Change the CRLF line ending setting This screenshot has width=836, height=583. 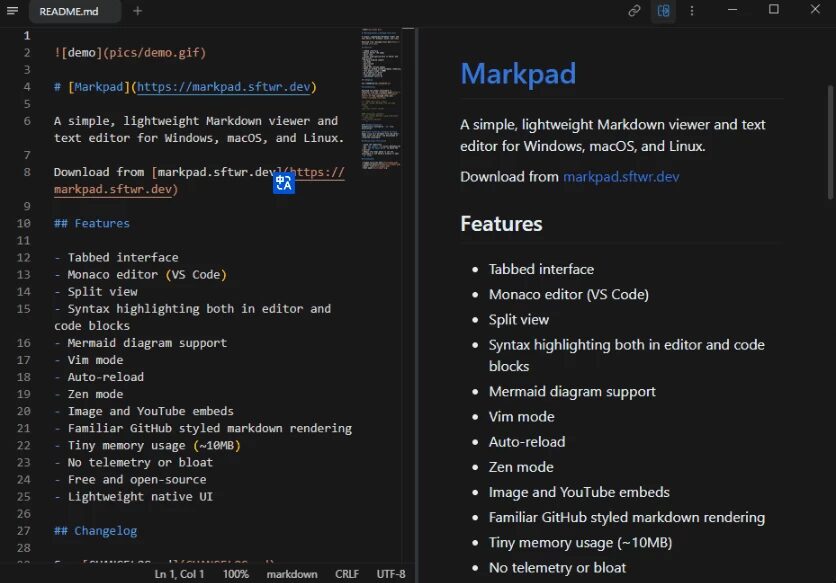coord(347,574)
